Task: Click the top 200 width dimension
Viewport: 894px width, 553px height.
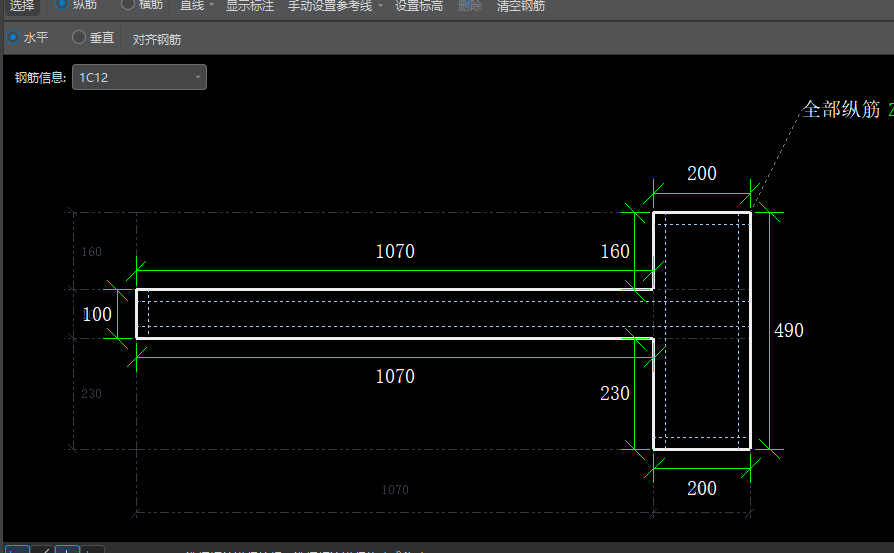Action: [701, 173]
